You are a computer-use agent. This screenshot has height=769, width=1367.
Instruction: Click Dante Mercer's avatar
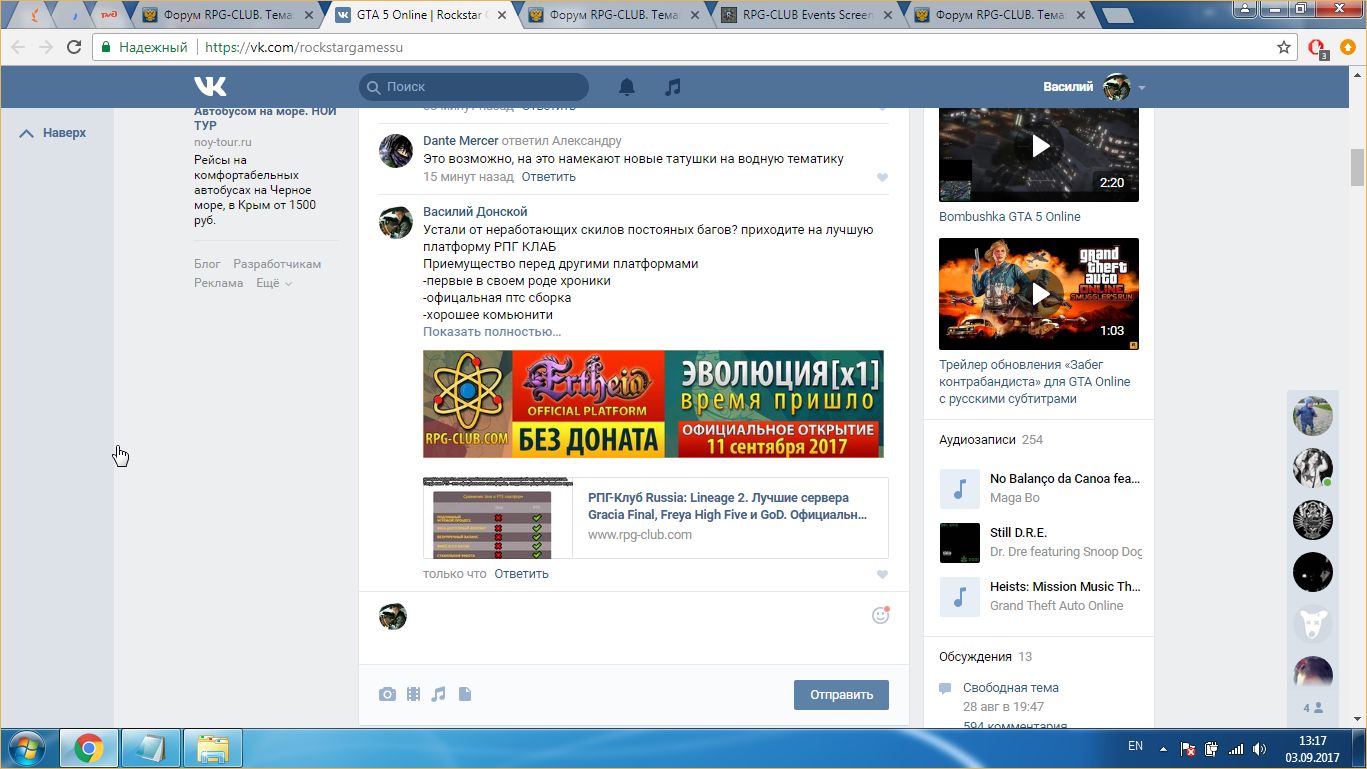pos(396,151)
